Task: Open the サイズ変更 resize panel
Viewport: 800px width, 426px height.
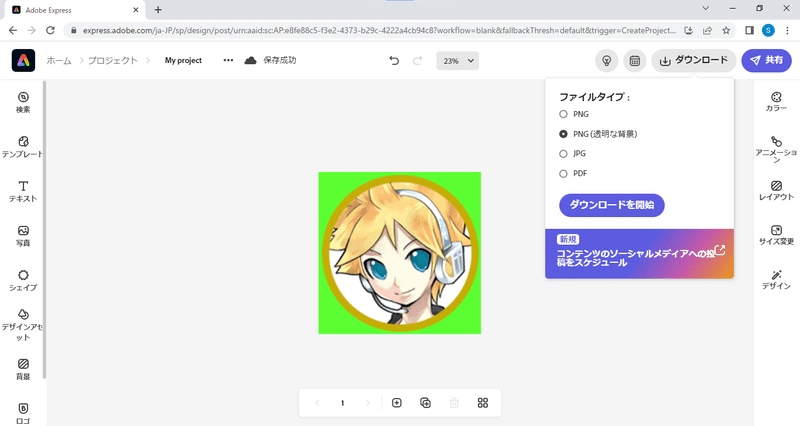Action: coord(776,235)
